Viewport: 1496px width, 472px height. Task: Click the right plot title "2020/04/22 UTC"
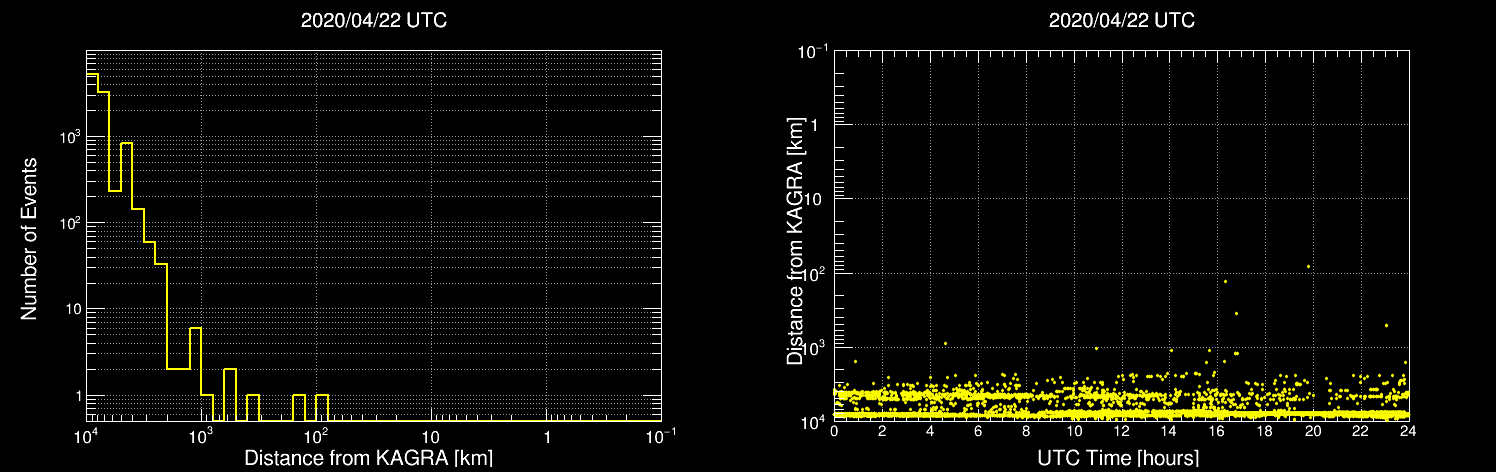pyautogui.click(x=1121, y=21)
